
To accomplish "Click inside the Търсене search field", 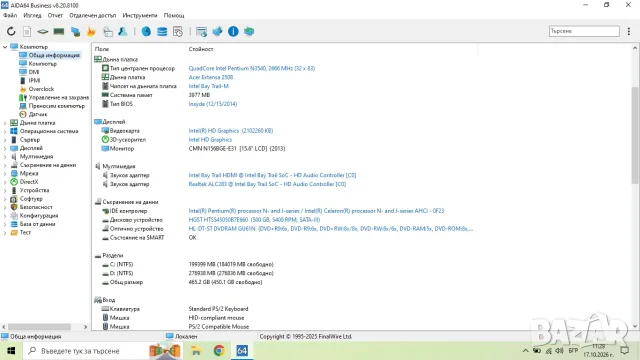I will click(584, 31).
